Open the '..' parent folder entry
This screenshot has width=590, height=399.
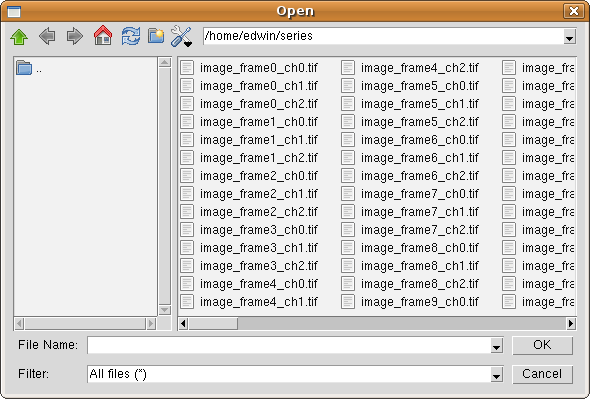(29, 68)
